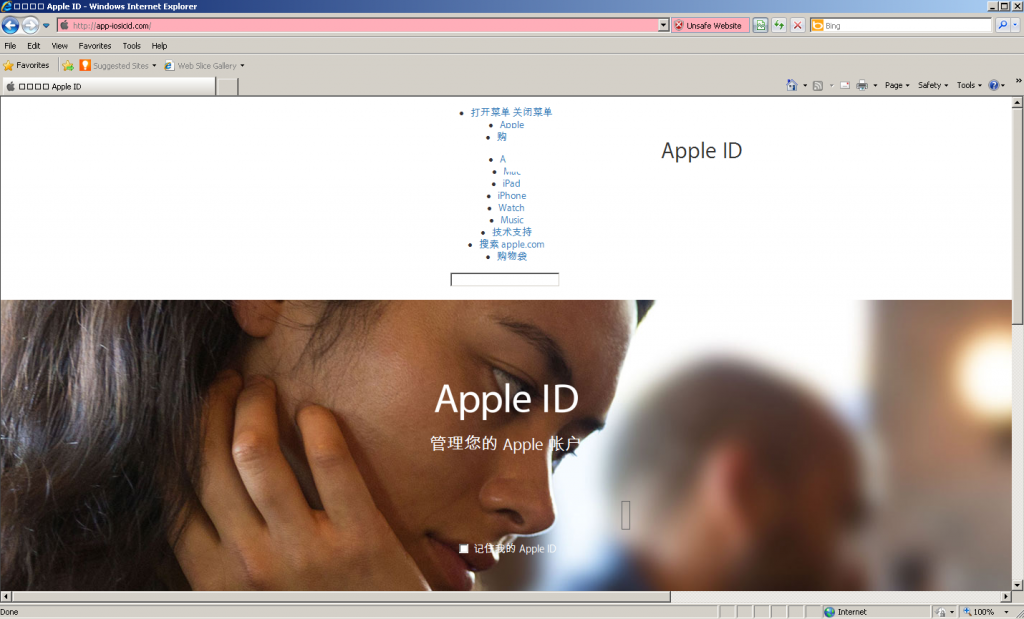Open the Favorites menu in menu bar
The height and width of the screenshot is (619, 1024).
[95, 46]
